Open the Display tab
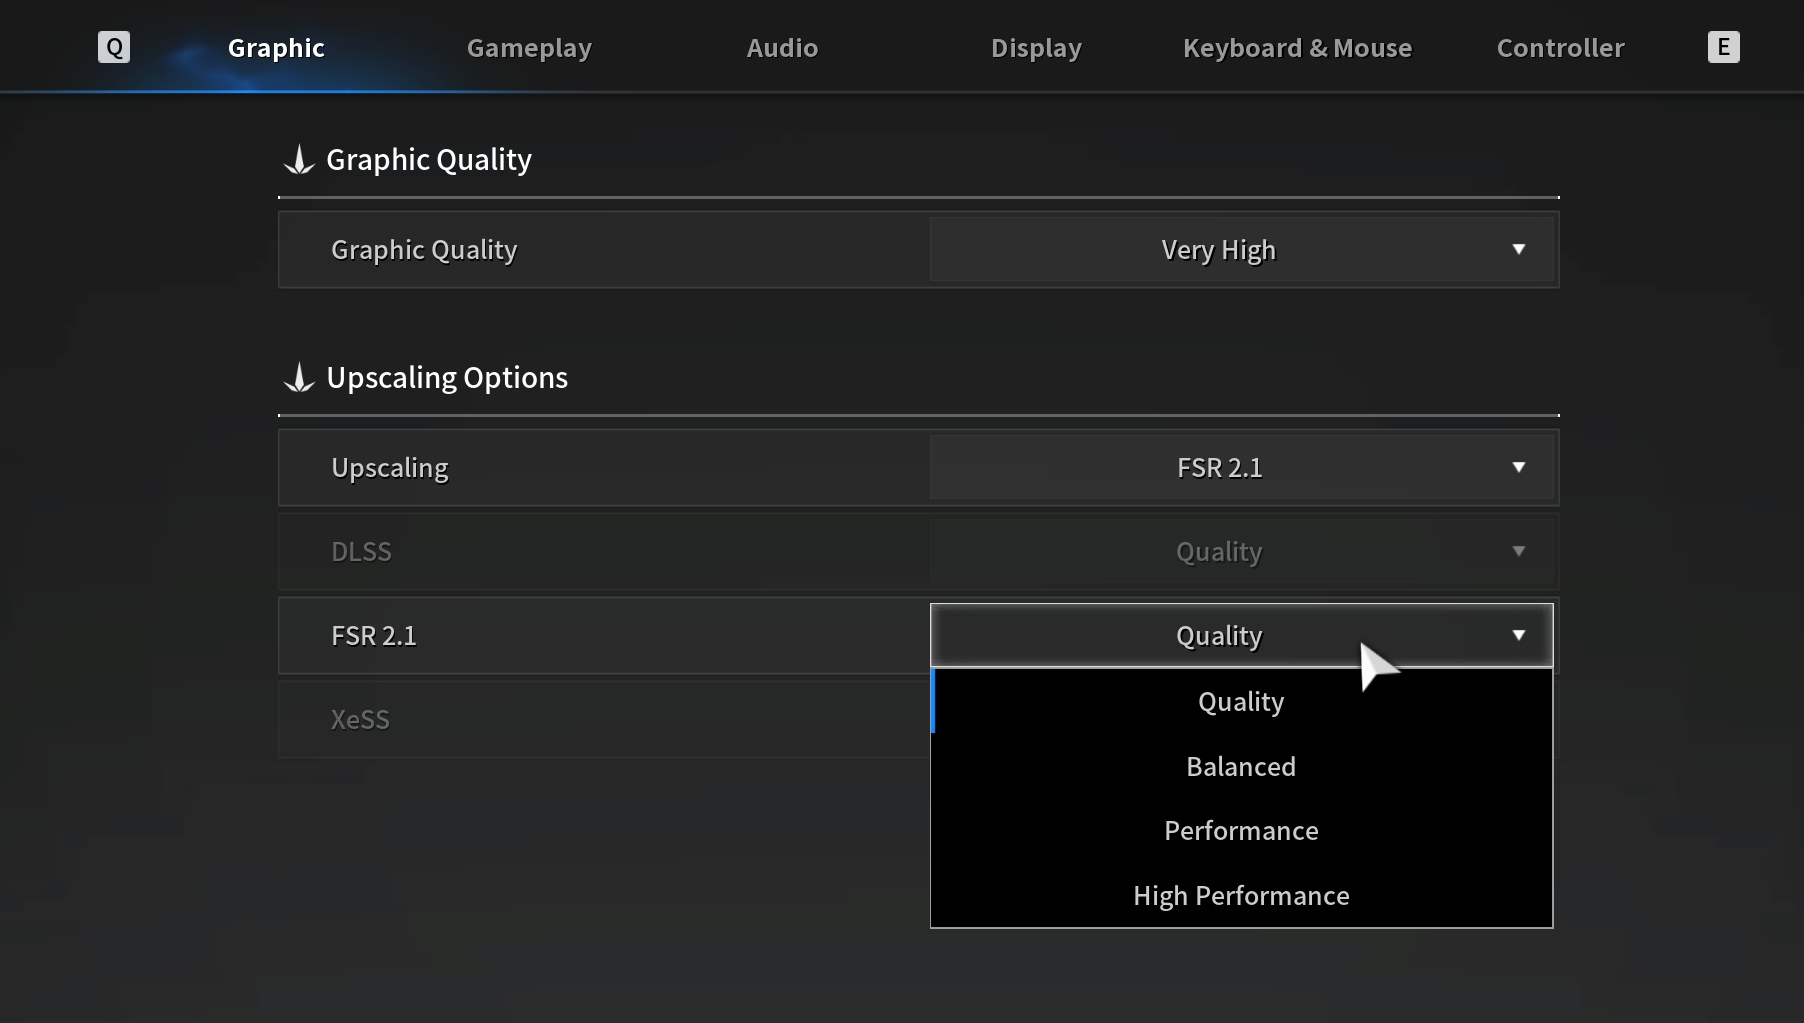1804x1023 pixels. click(x=1036, y=48)
